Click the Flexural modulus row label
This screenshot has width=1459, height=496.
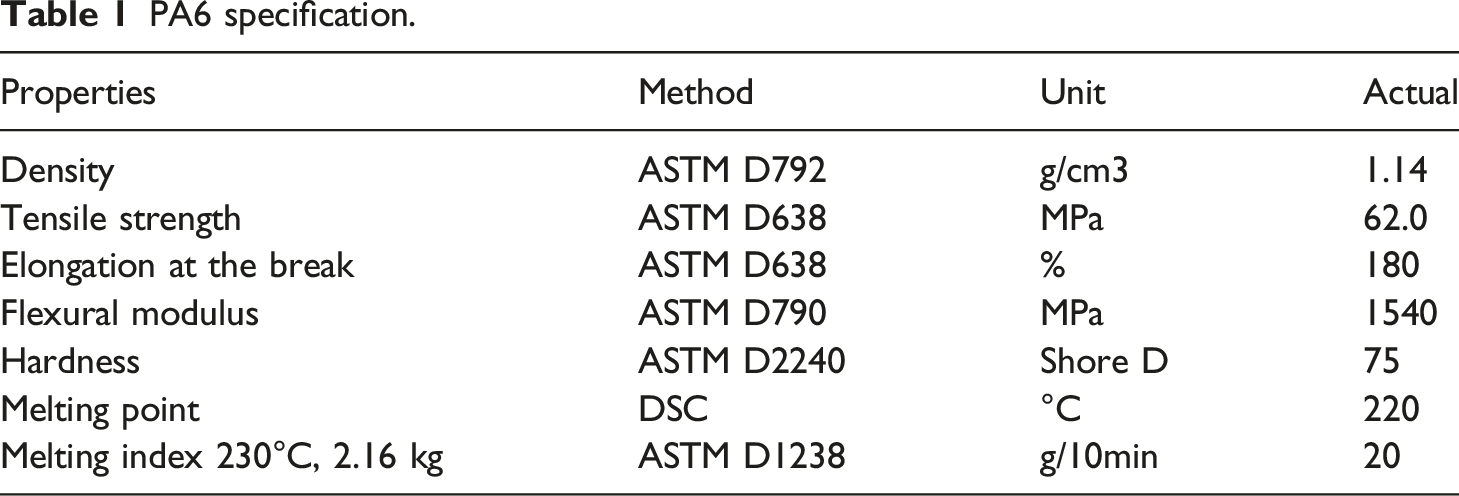pos(129,313)
